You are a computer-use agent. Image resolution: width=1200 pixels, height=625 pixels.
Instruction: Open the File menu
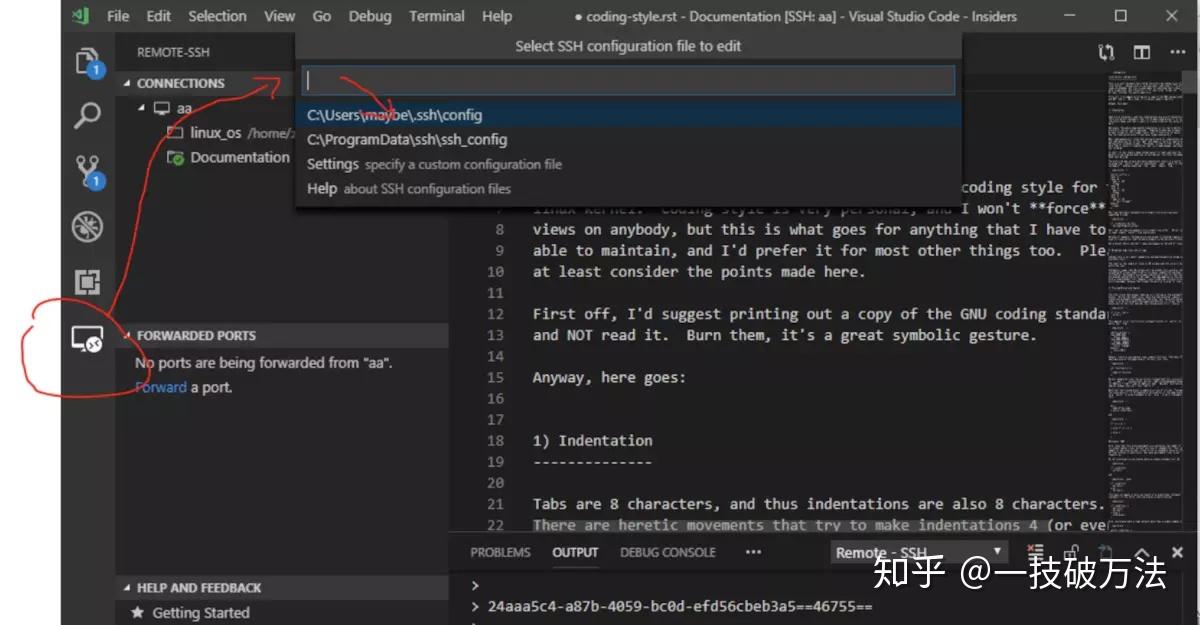click(118, 16)
